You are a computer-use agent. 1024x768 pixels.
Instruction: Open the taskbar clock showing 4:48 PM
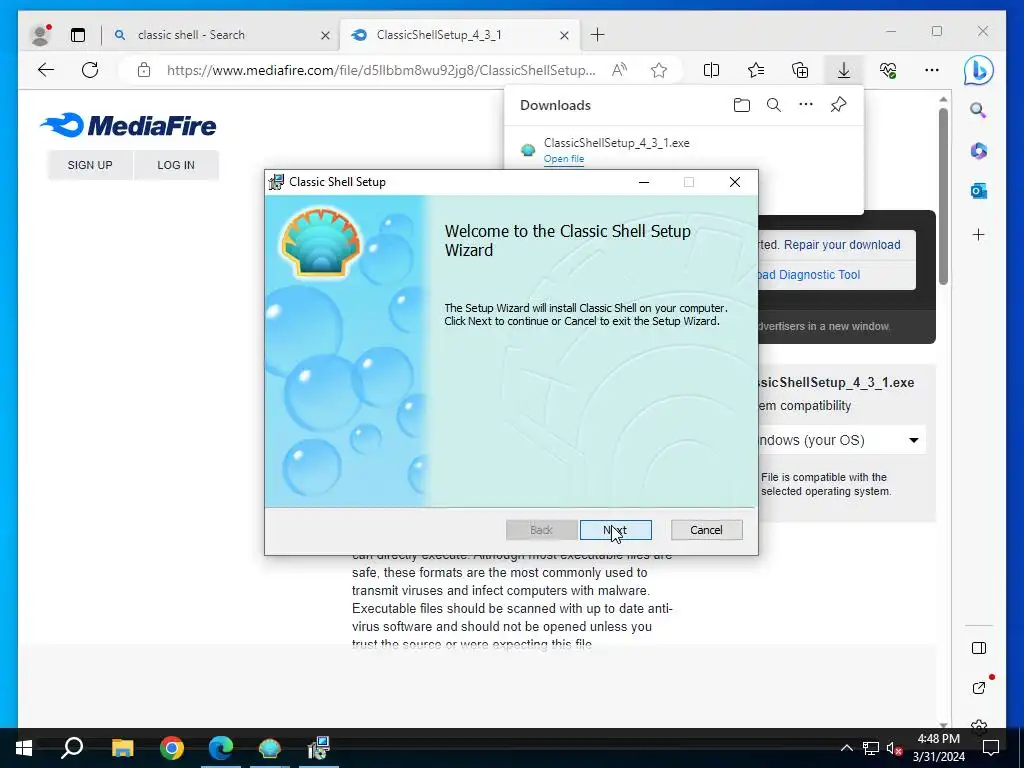(938, 748)
